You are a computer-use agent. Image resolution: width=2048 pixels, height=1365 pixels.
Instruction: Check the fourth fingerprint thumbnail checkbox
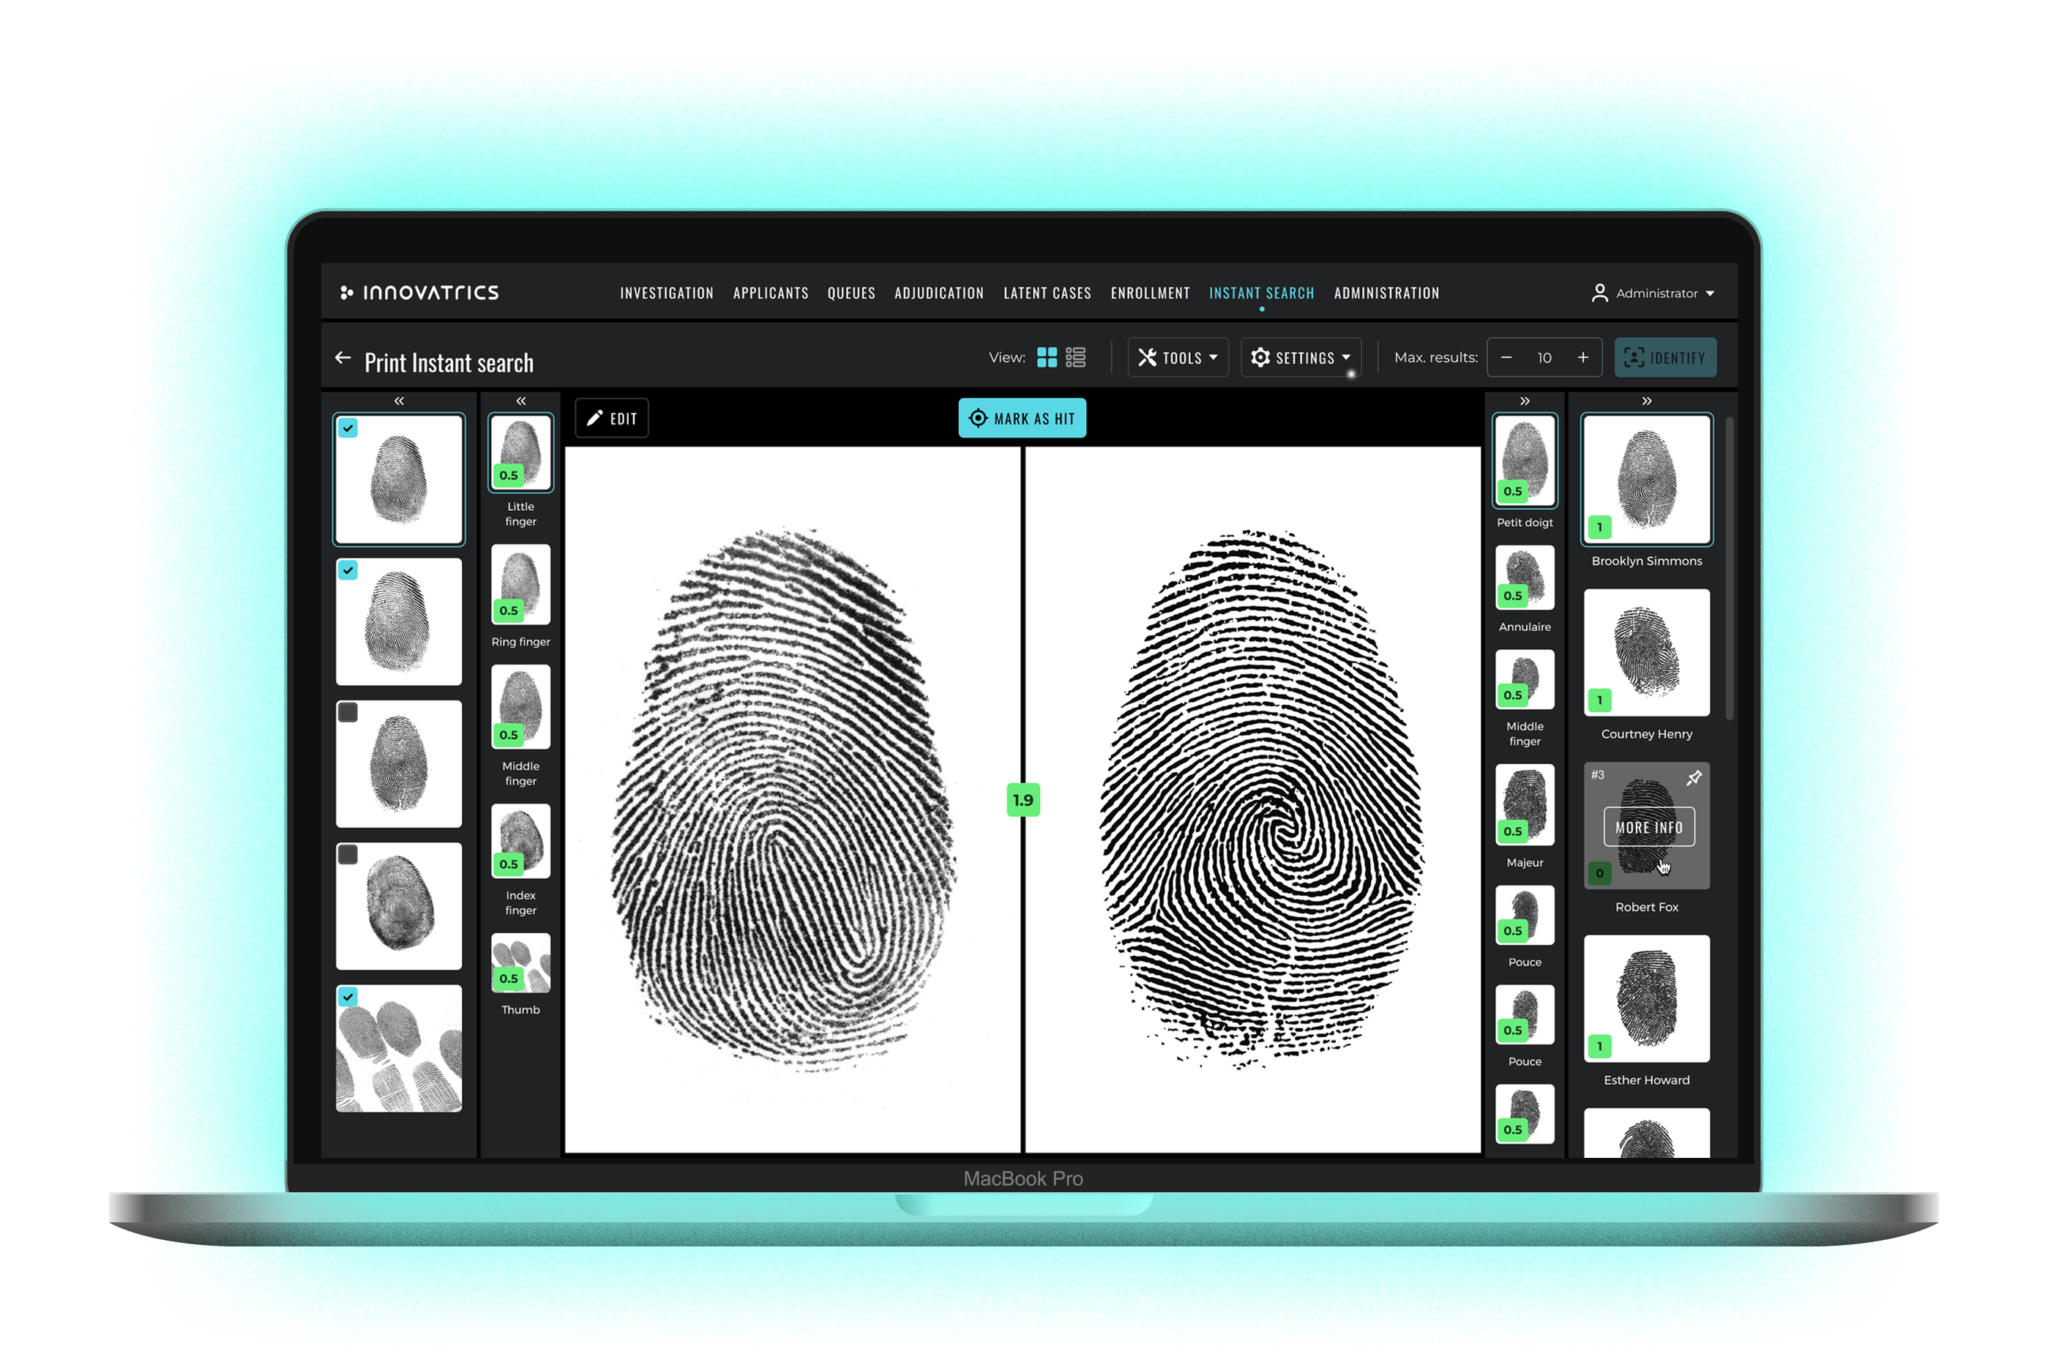(x=349, y=853)
